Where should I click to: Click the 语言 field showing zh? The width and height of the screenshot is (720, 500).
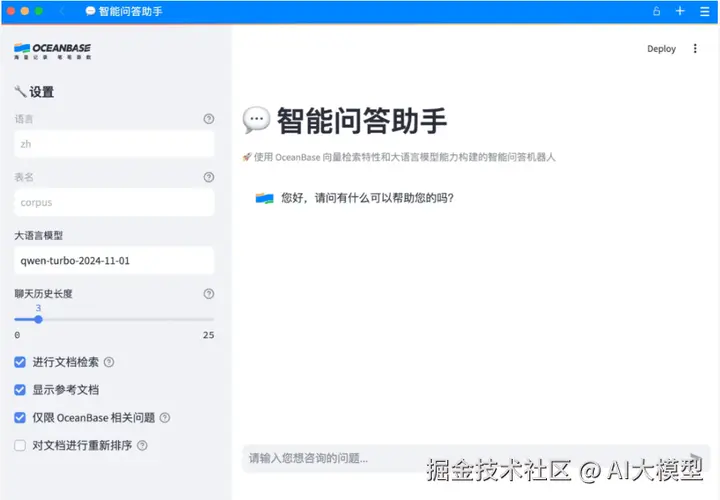[114, 144]
